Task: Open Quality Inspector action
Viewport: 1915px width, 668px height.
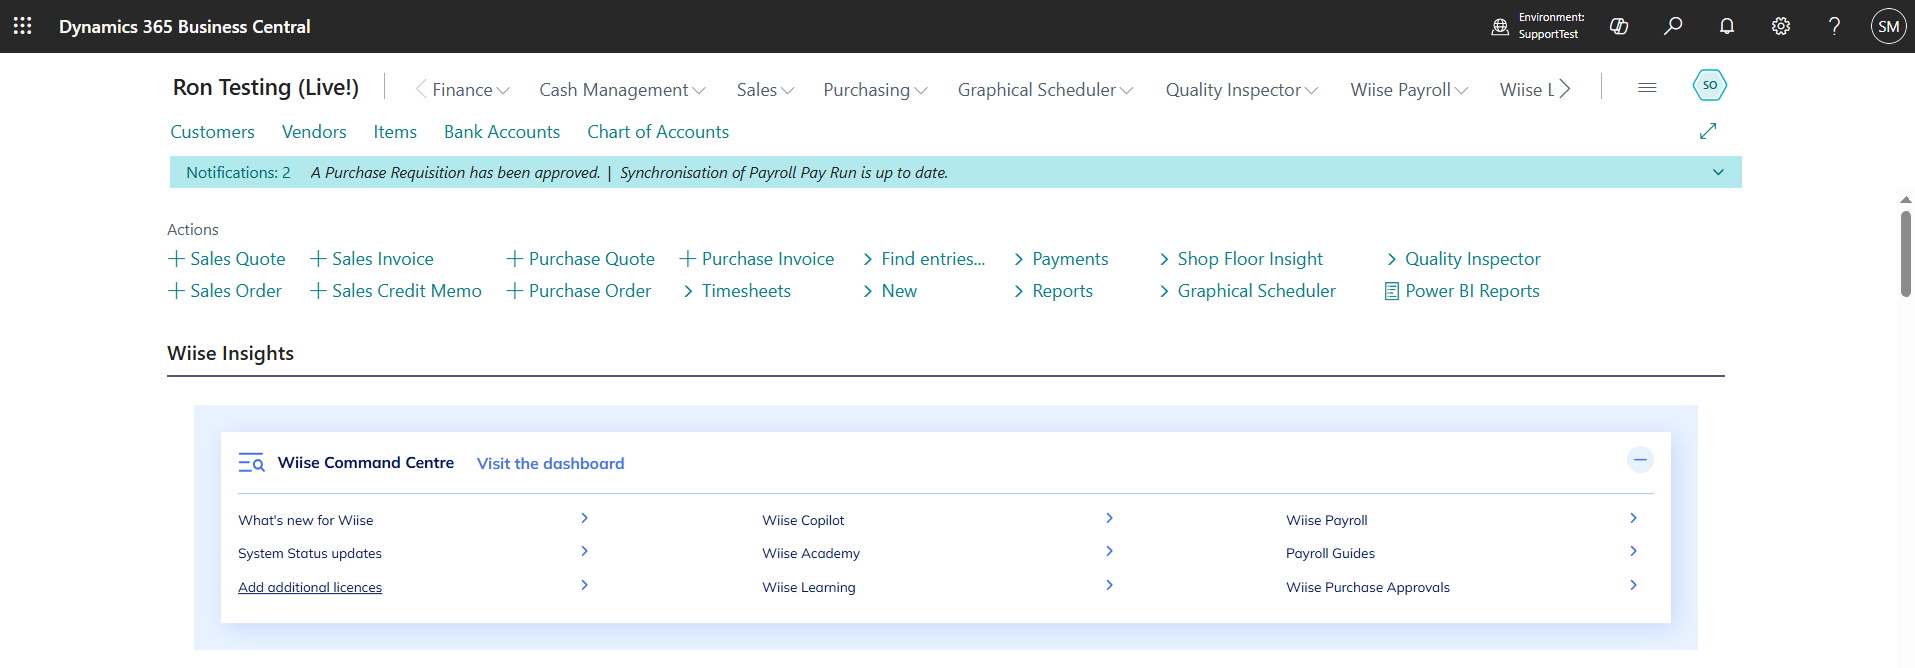Action: (1463, 259)
